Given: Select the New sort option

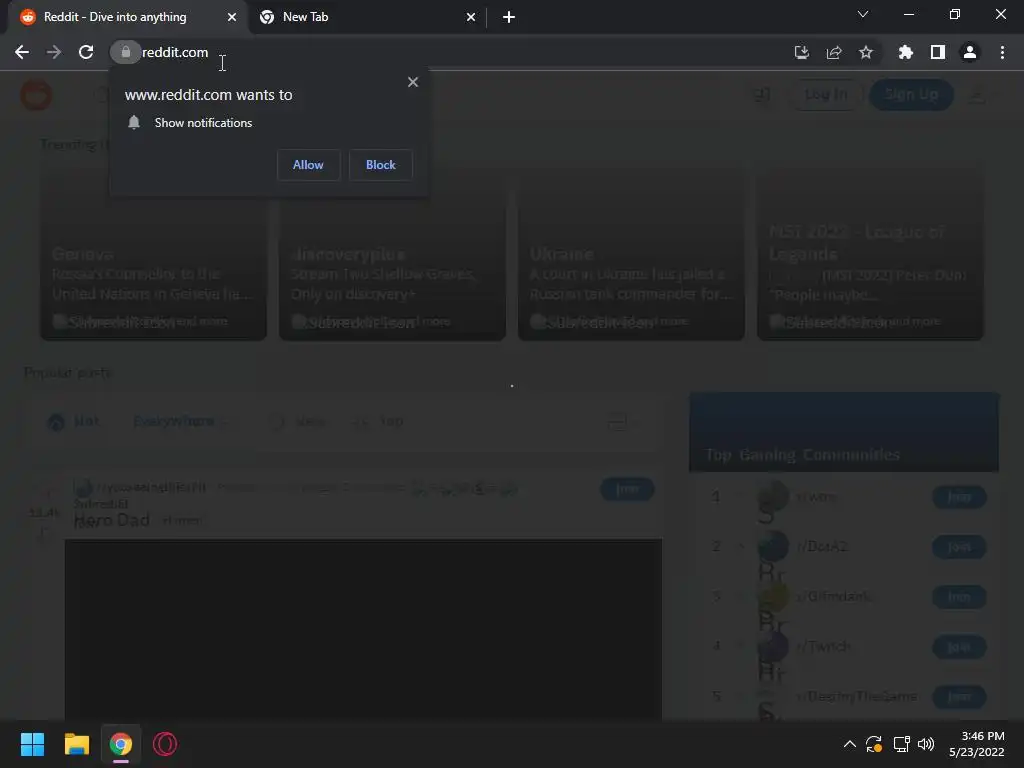Looking at the screenshot, I should (298, 422).
